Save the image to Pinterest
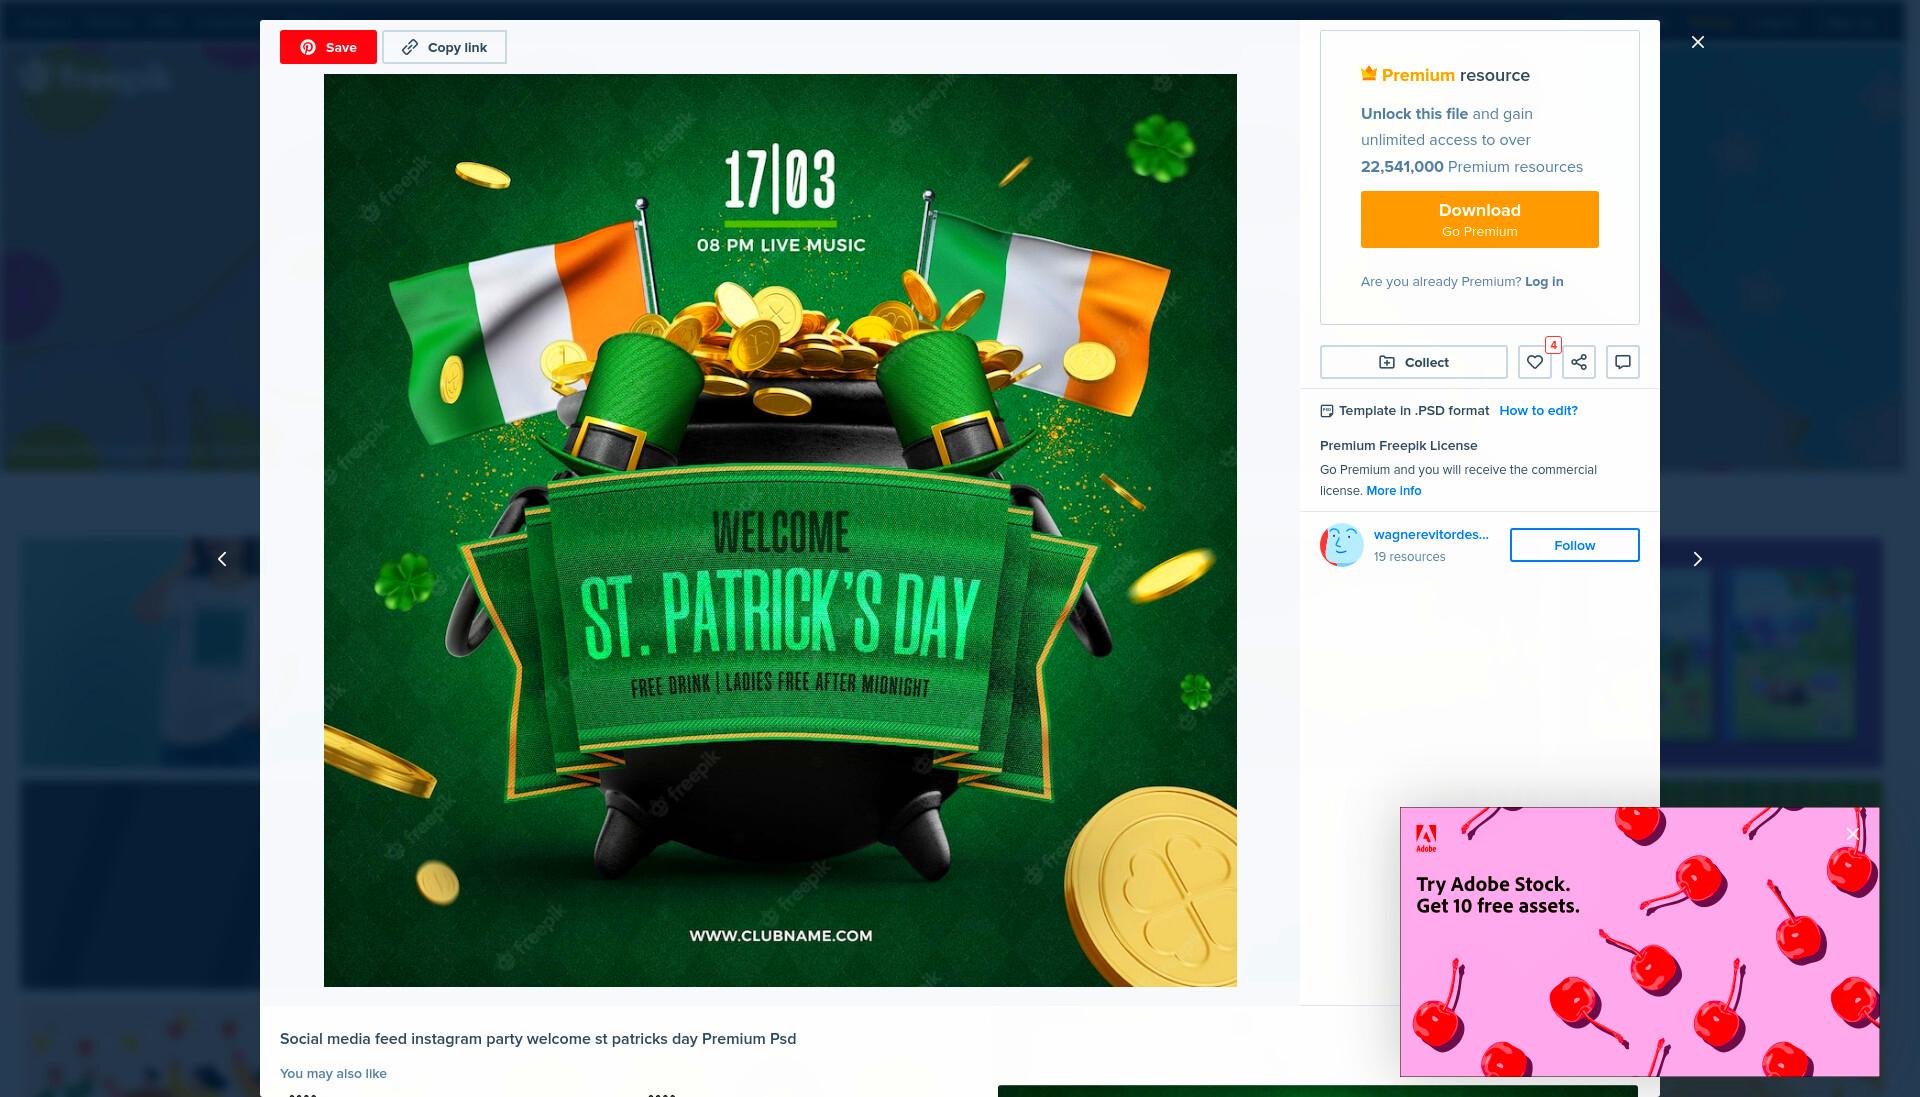 [328, 47]
